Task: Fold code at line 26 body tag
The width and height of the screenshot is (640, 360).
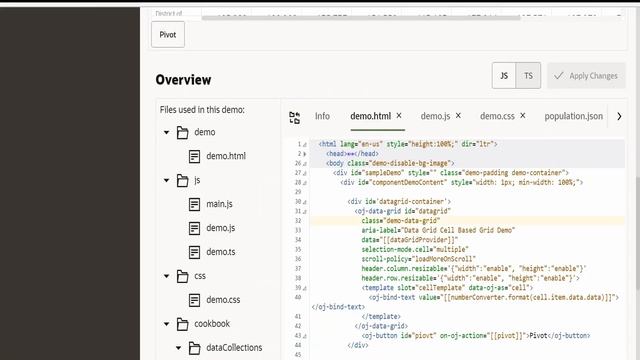Action: point(305,164)
